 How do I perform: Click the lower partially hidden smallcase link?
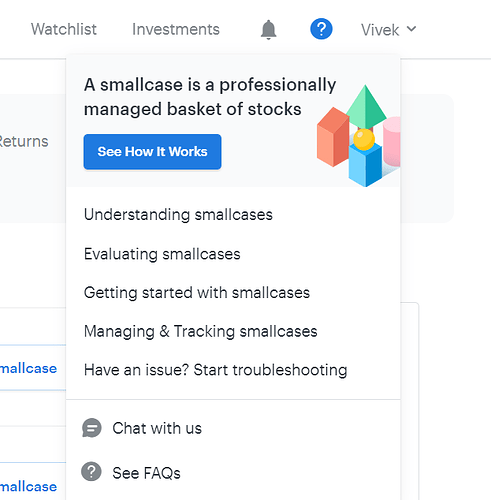click(28, 487)
